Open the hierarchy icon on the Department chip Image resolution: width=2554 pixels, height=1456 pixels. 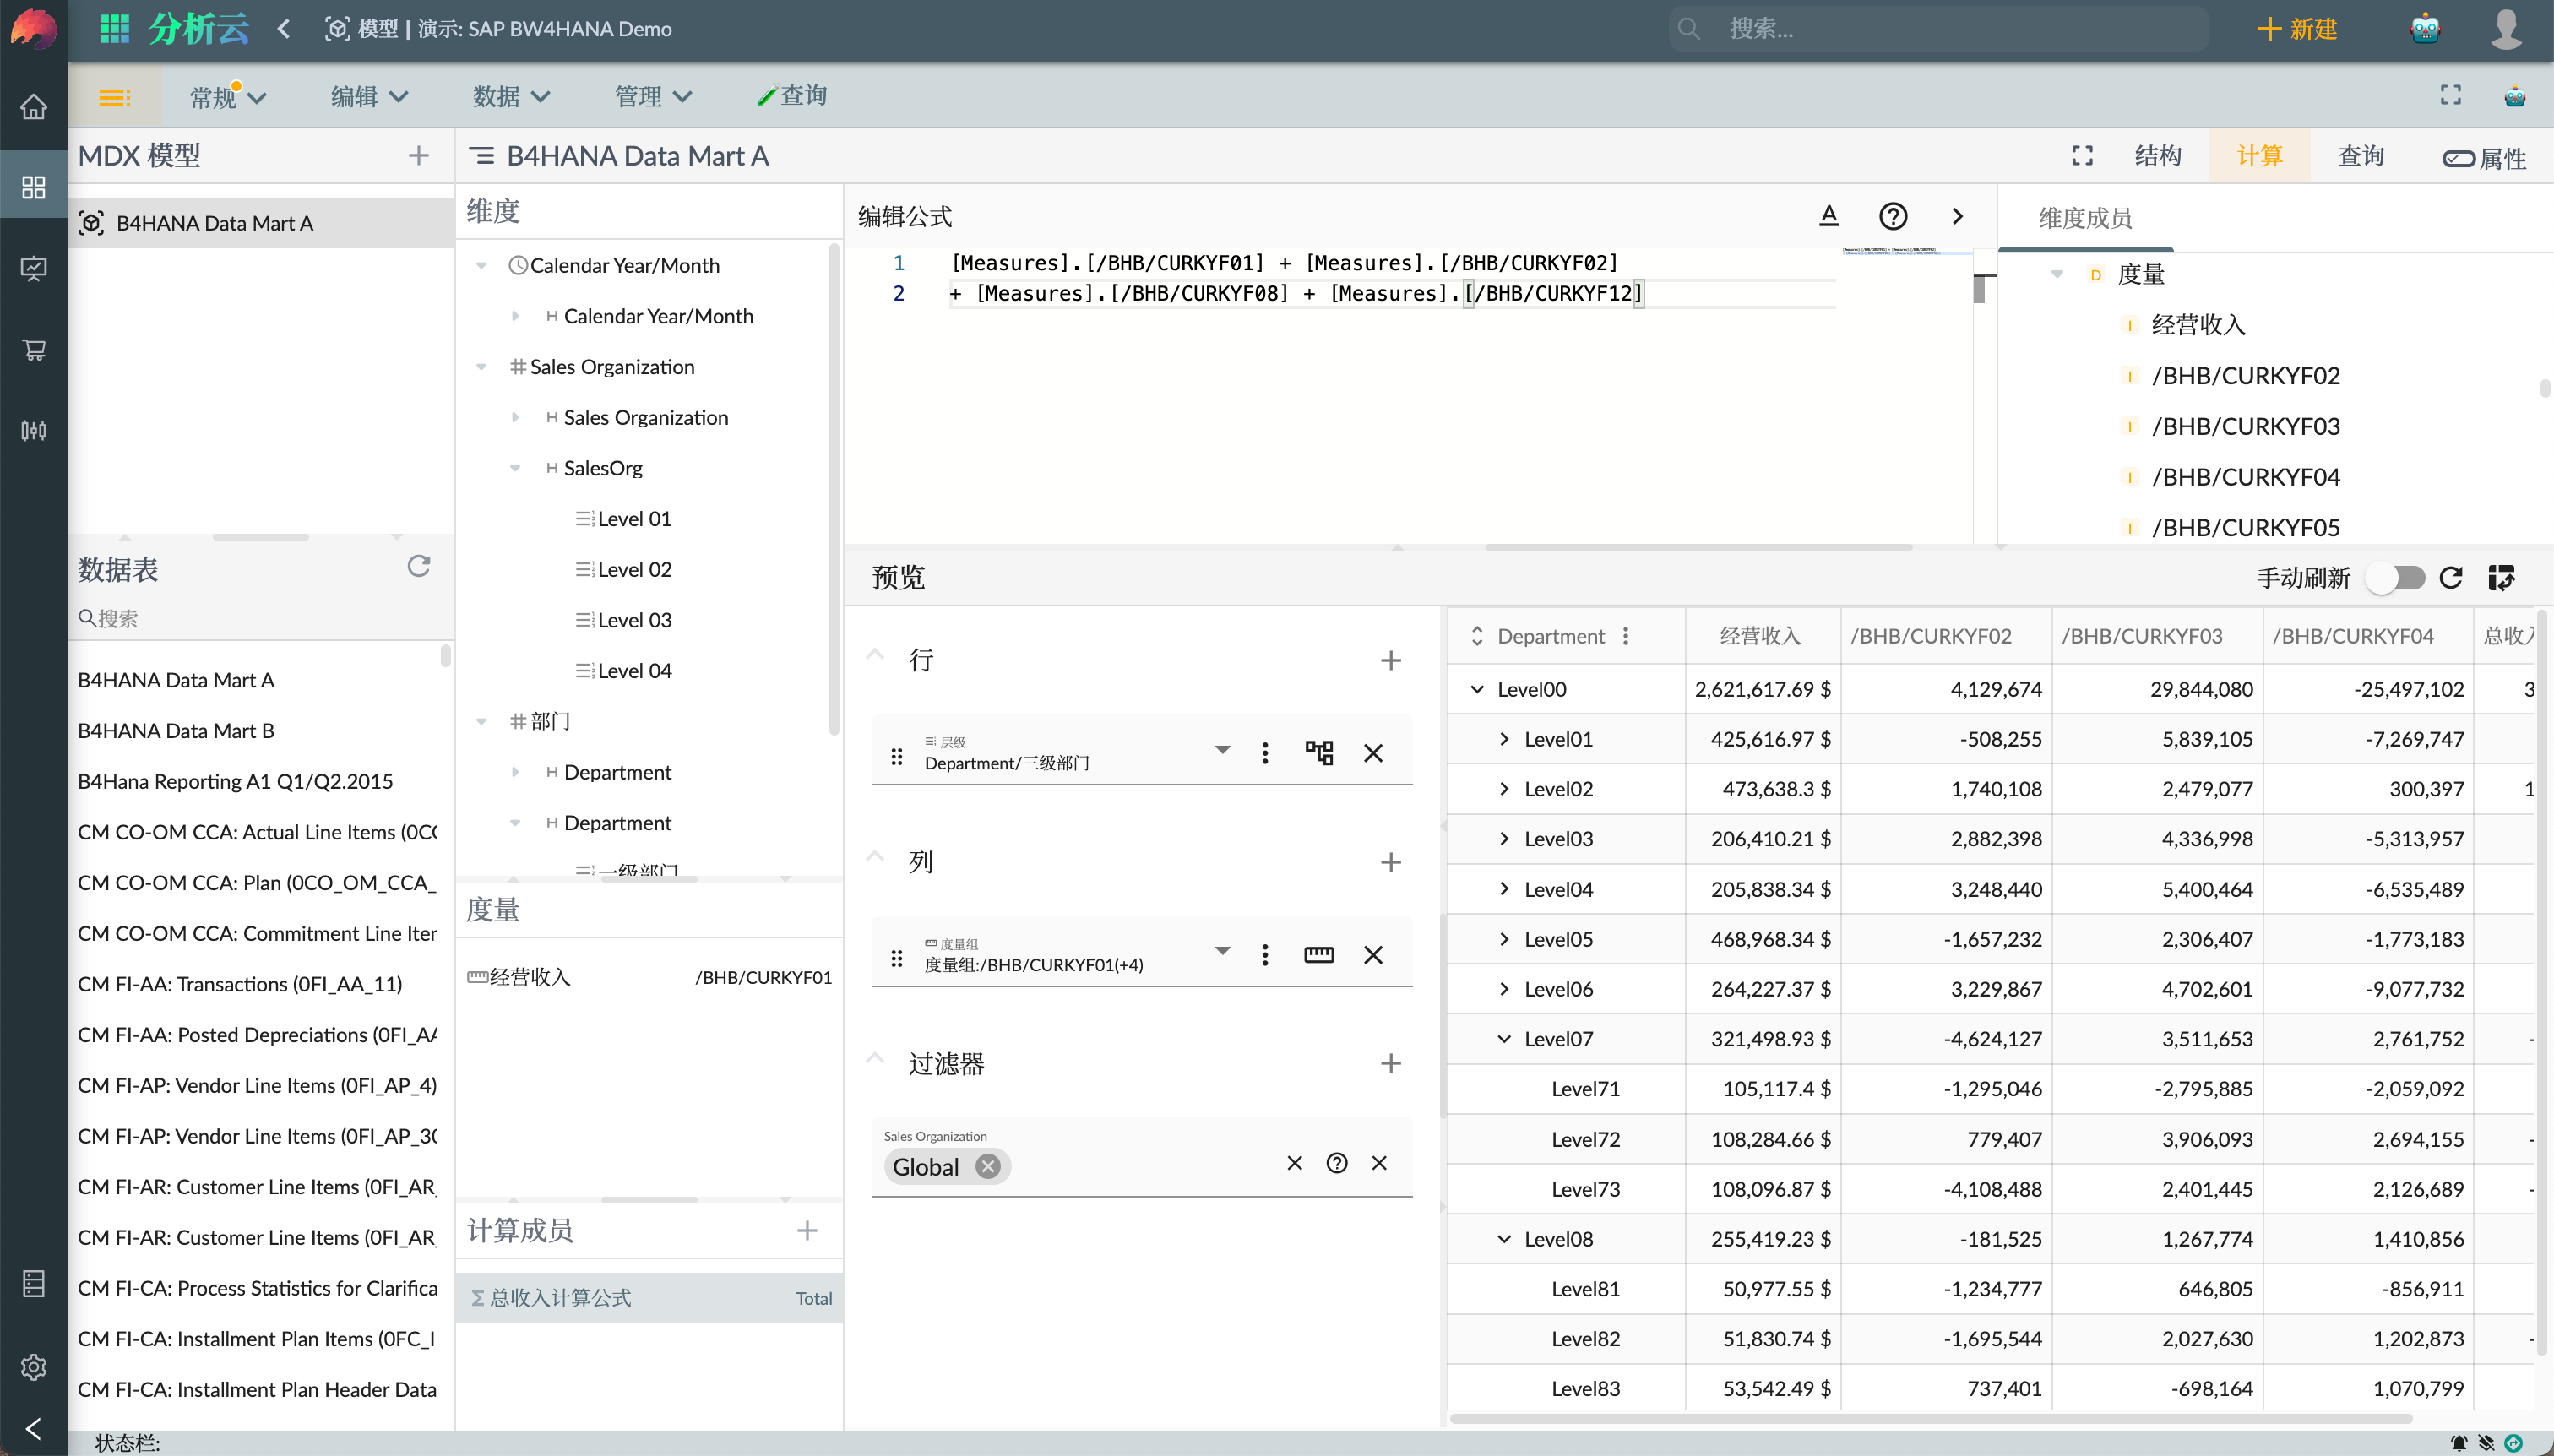[x=1318, y=752]
